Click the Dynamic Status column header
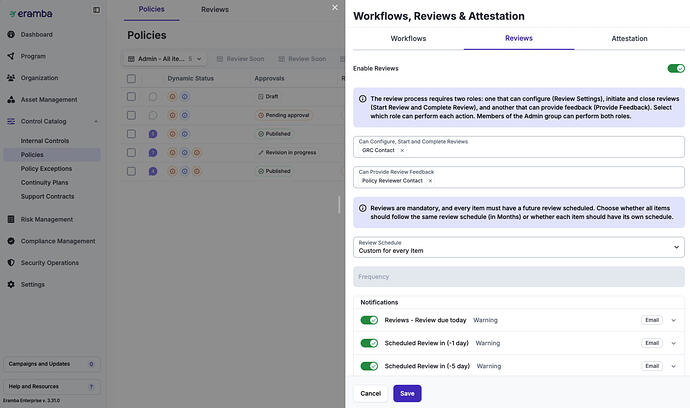 191,78
